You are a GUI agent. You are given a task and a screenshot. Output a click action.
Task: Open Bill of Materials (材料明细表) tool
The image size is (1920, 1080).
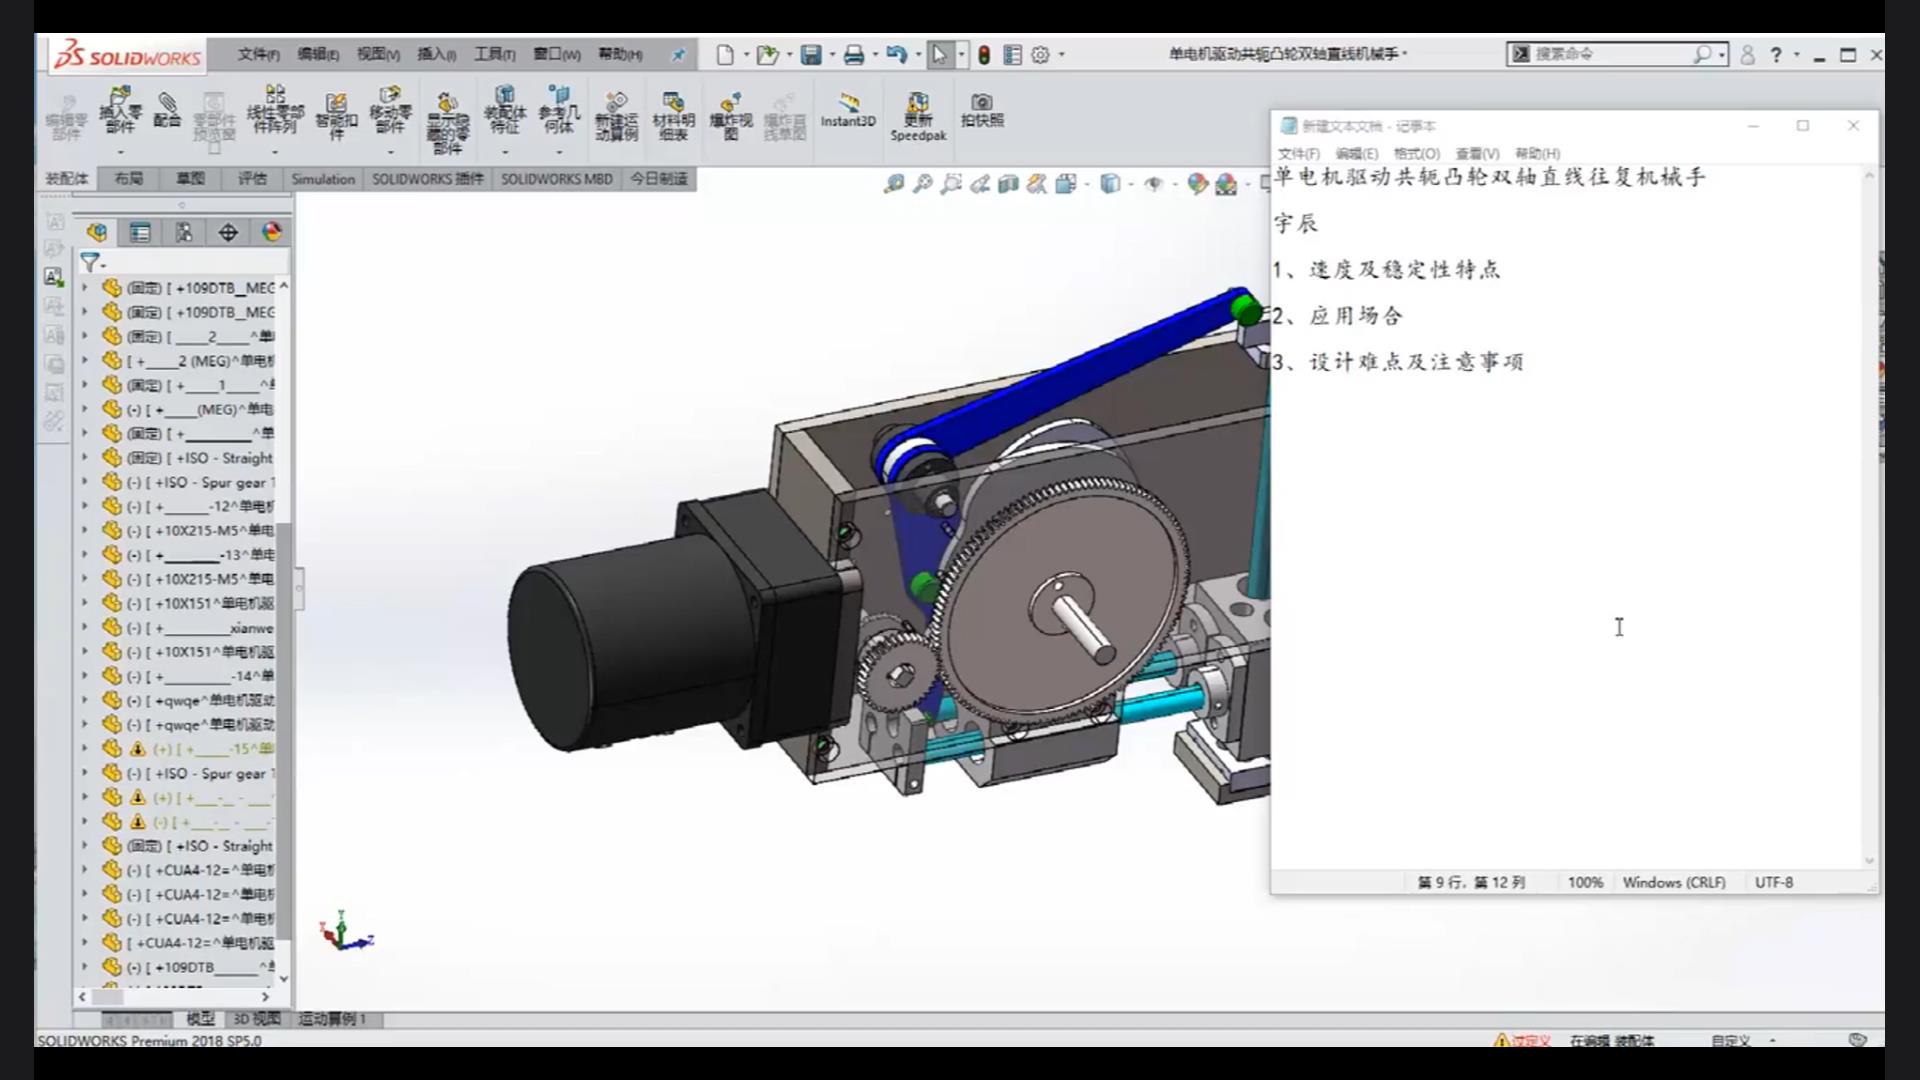click(x=673, y=117)
